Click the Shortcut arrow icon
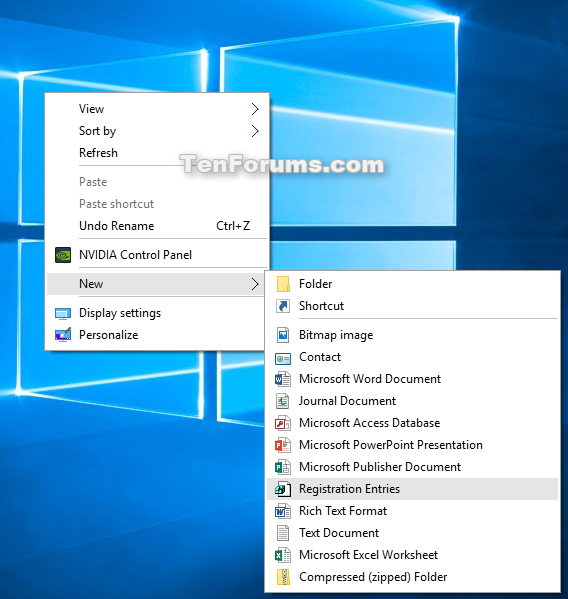 click(x=283, y=306)
